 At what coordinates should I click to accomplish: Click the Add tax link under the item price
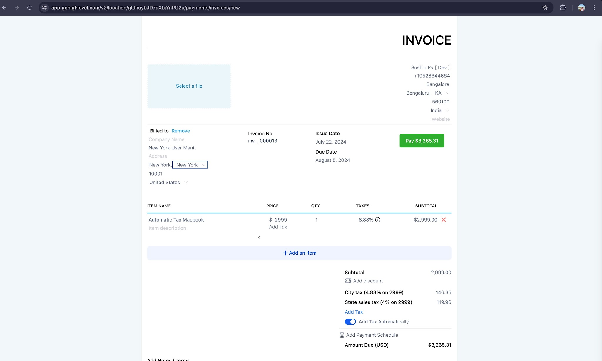(278, 227)
